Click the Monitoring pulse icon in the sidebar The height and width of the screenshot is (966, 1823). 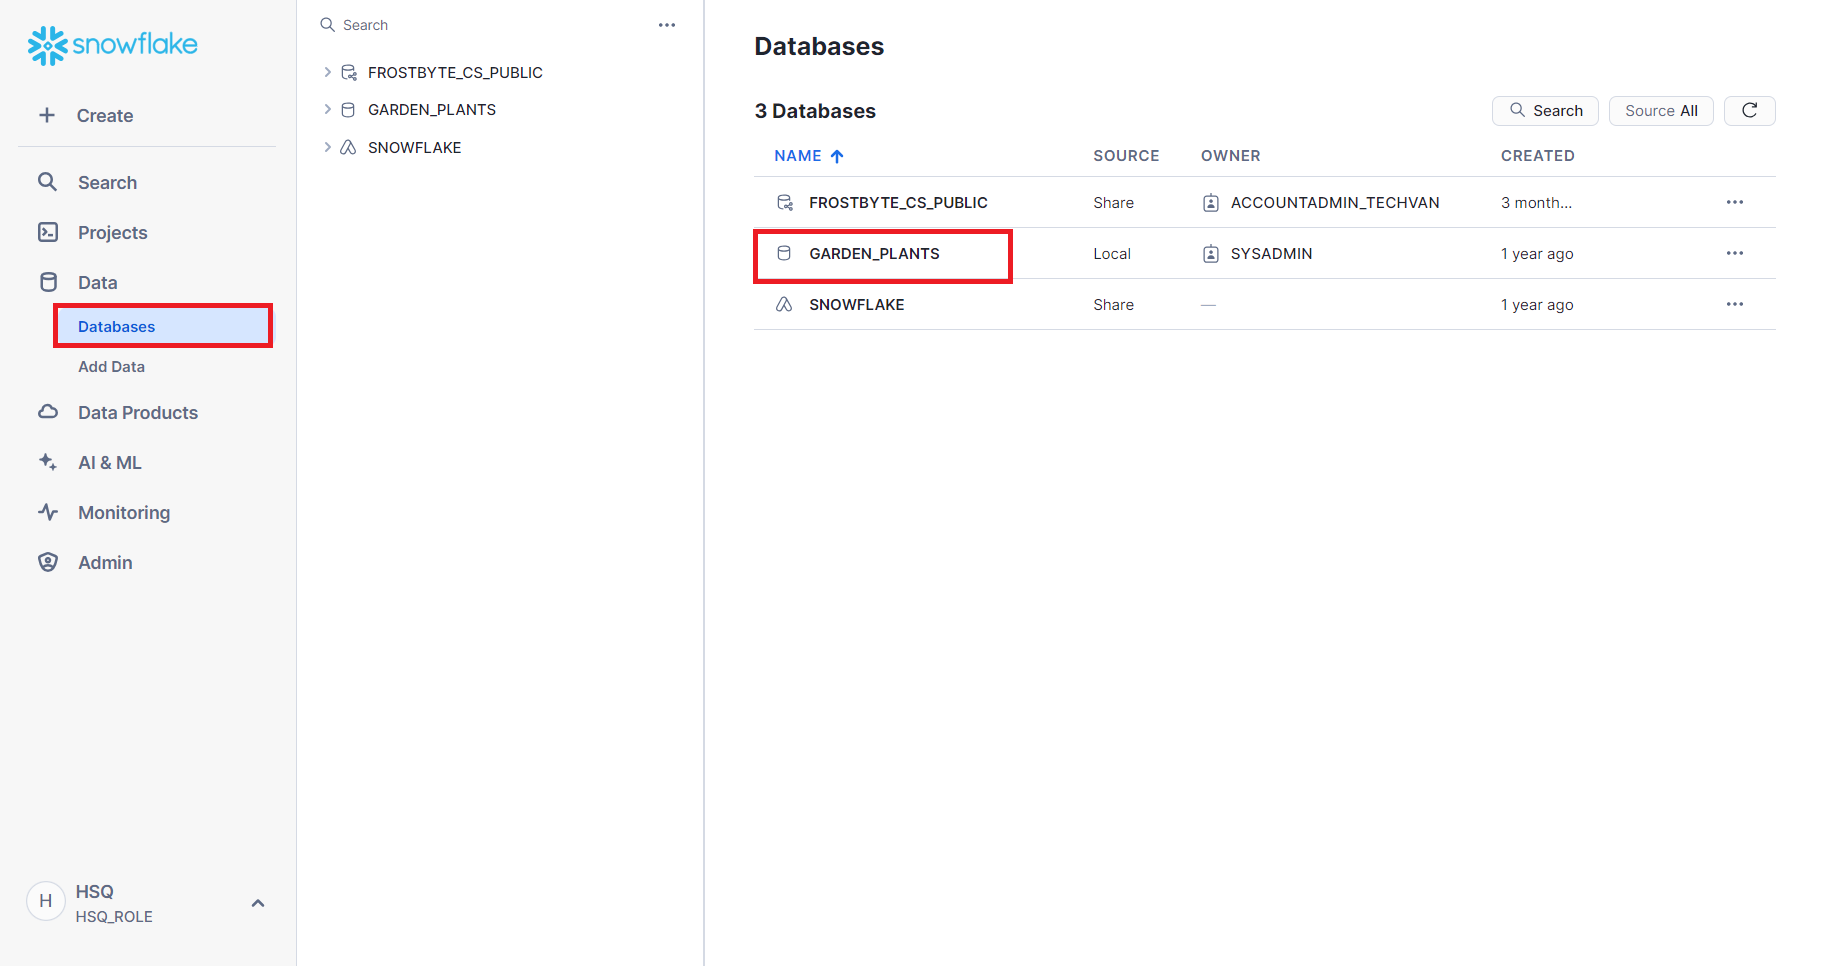coord(48,512)
